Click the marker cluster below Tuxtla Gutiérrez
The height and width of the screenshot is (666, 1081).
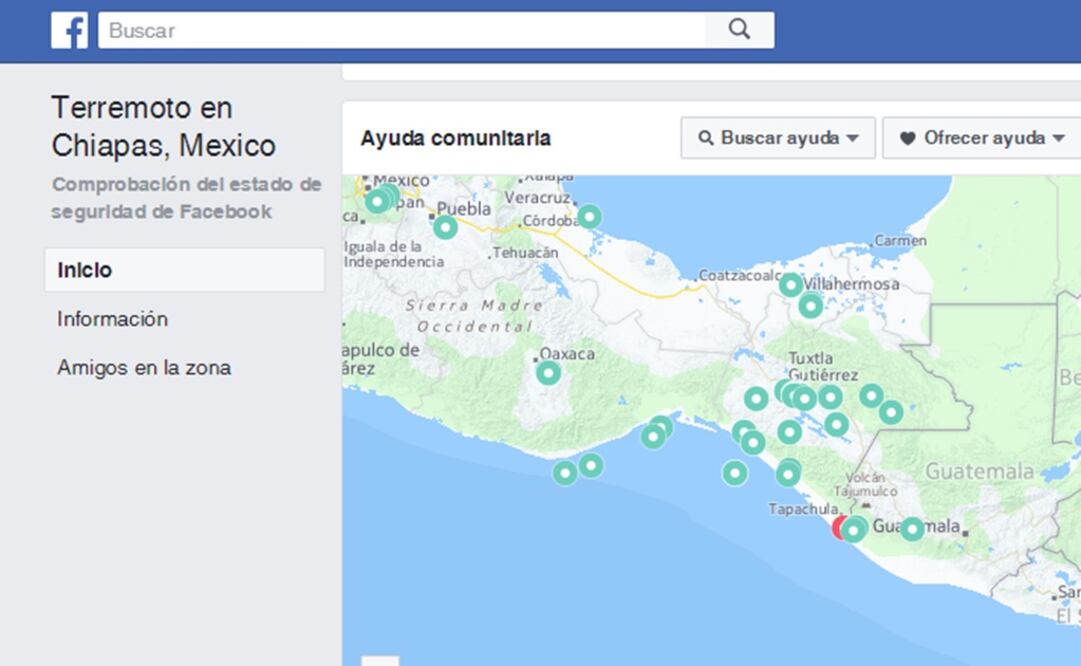pos(795,395)
